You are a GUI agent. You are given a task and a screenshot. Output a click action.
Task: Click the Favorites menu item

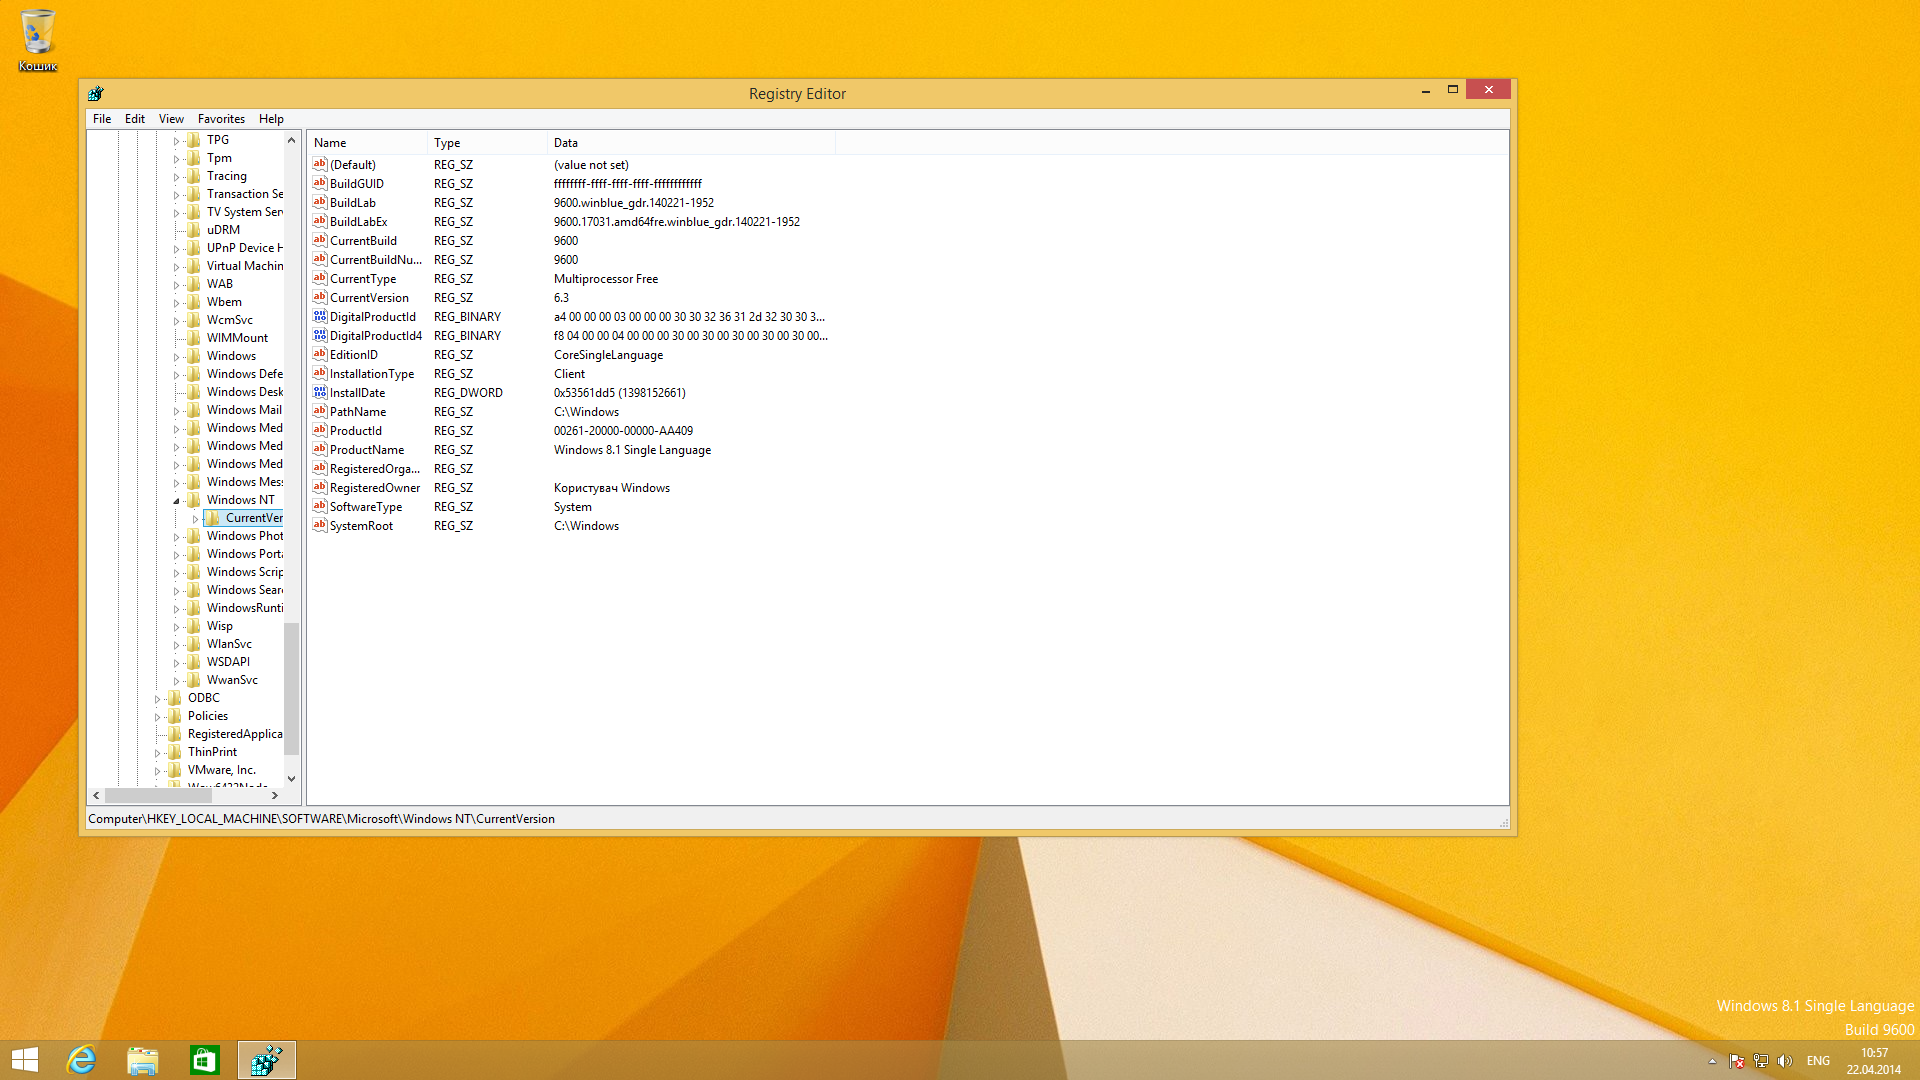tap(220, 119)
